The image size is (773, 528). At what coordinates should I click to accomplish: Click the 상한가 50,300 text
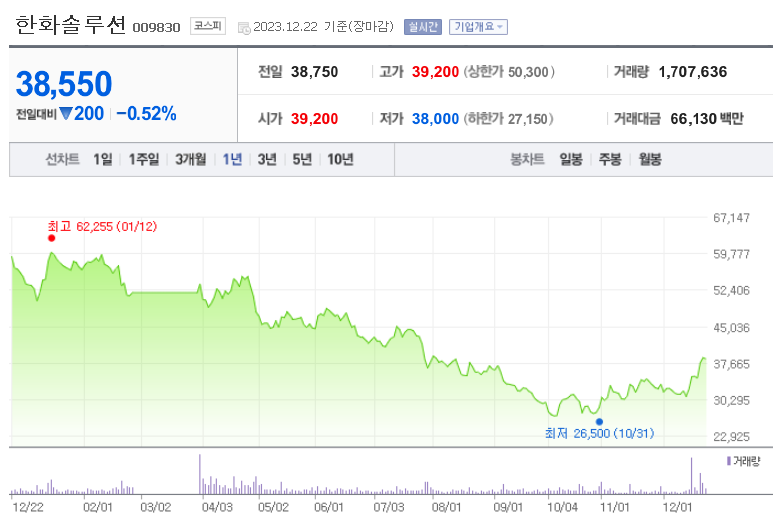(509, 72)
